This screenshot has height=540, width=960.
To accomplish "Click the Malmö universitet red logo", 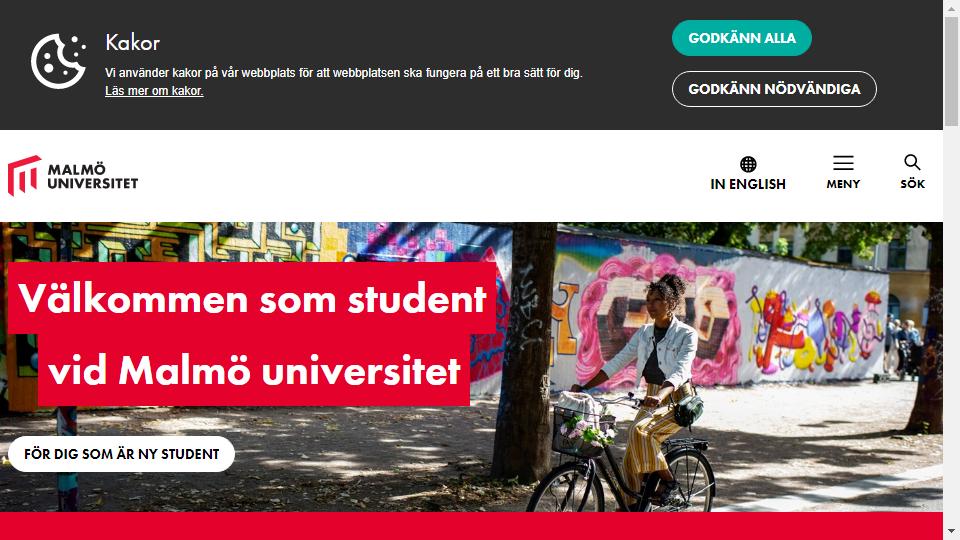I will (24, 176).
